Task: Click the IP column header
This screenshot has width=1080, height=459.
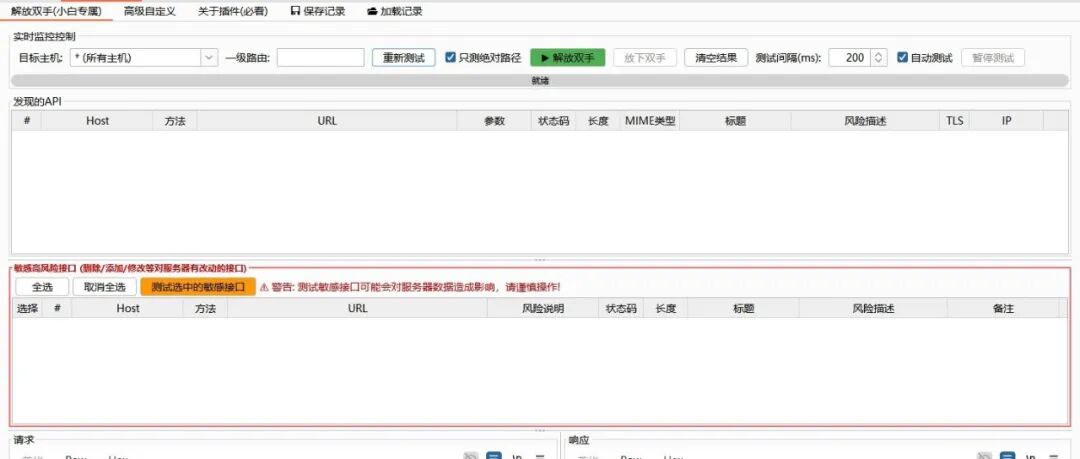Action: pos(1006,121)
